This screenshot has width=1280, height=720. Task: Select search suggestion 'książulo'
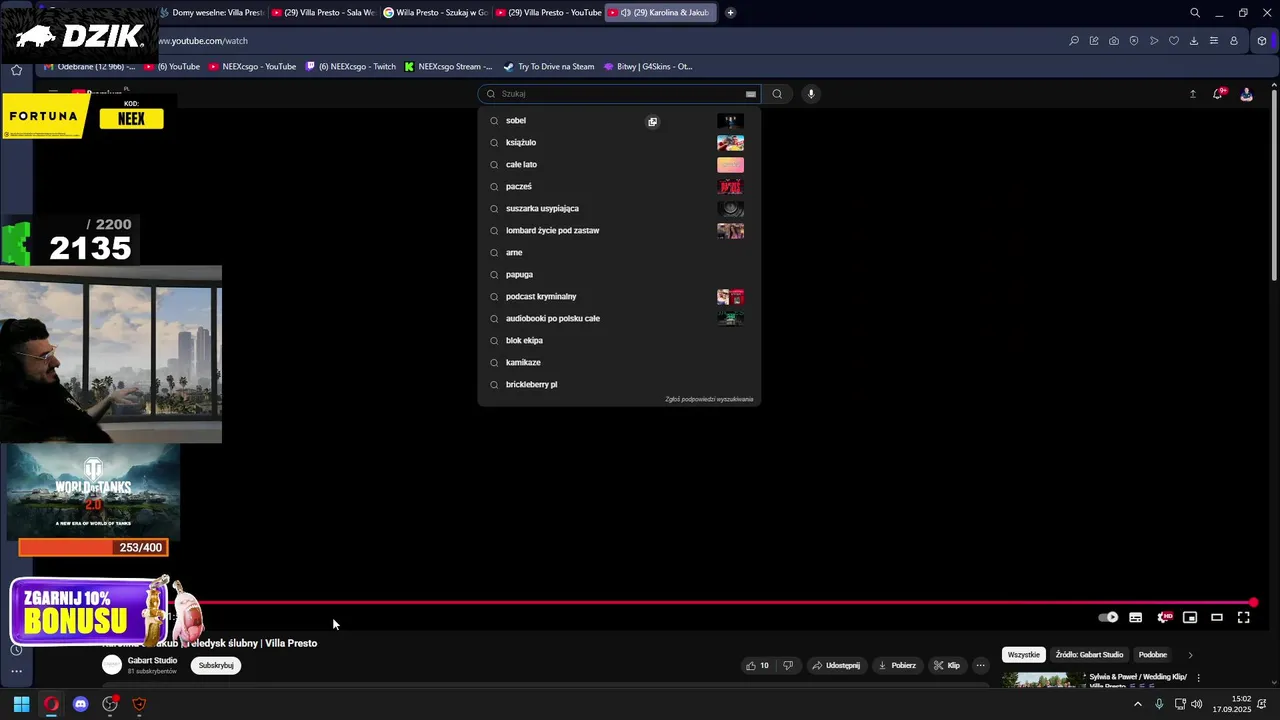[x=619, y=143]
